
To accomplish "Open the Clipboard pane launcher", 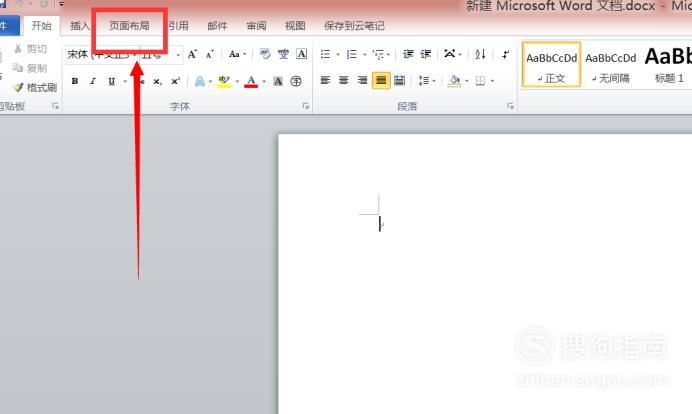I will coord(55,106).
